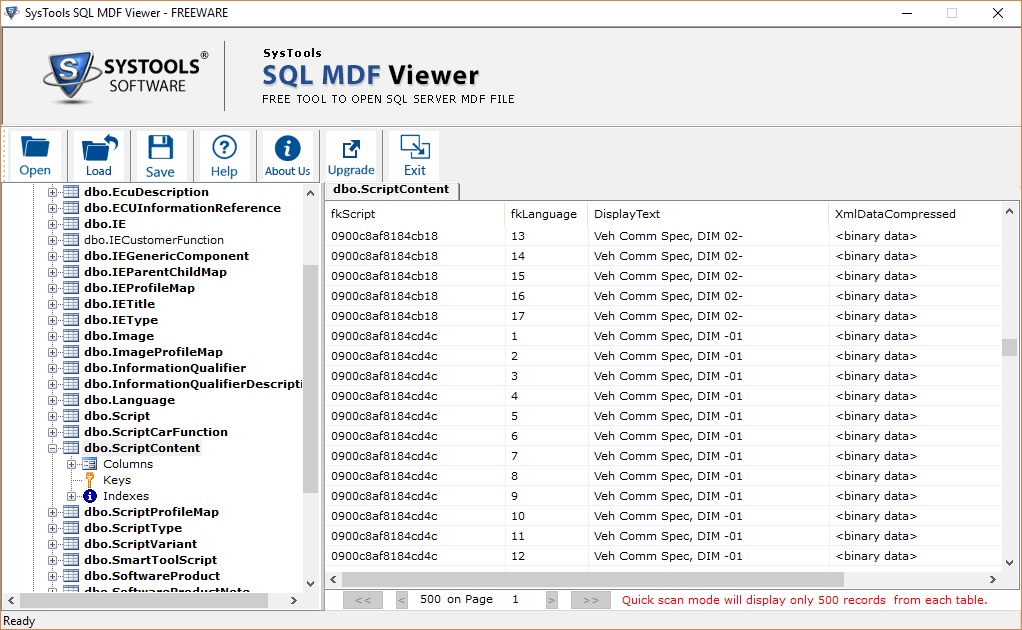Go to the previous page of records
This screenshot has height=630, width=1022.
pyautogui.click(x=402, y=600)
